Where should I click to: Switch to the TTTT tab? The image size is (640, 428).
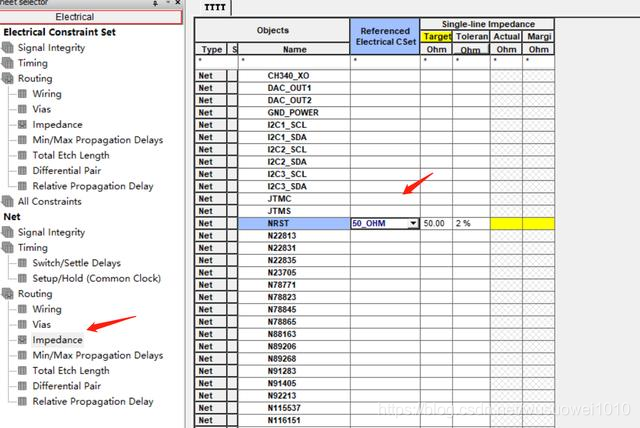(213, 7)
